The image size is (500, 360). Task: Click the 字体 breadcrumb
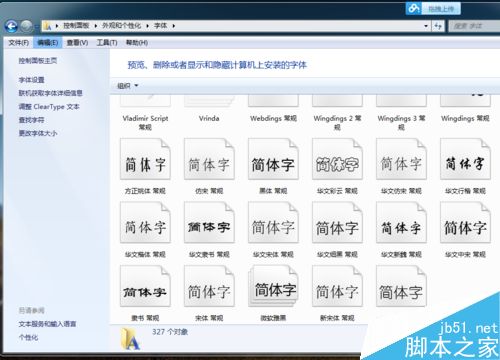pyautogui.click(x=161, y=26)
